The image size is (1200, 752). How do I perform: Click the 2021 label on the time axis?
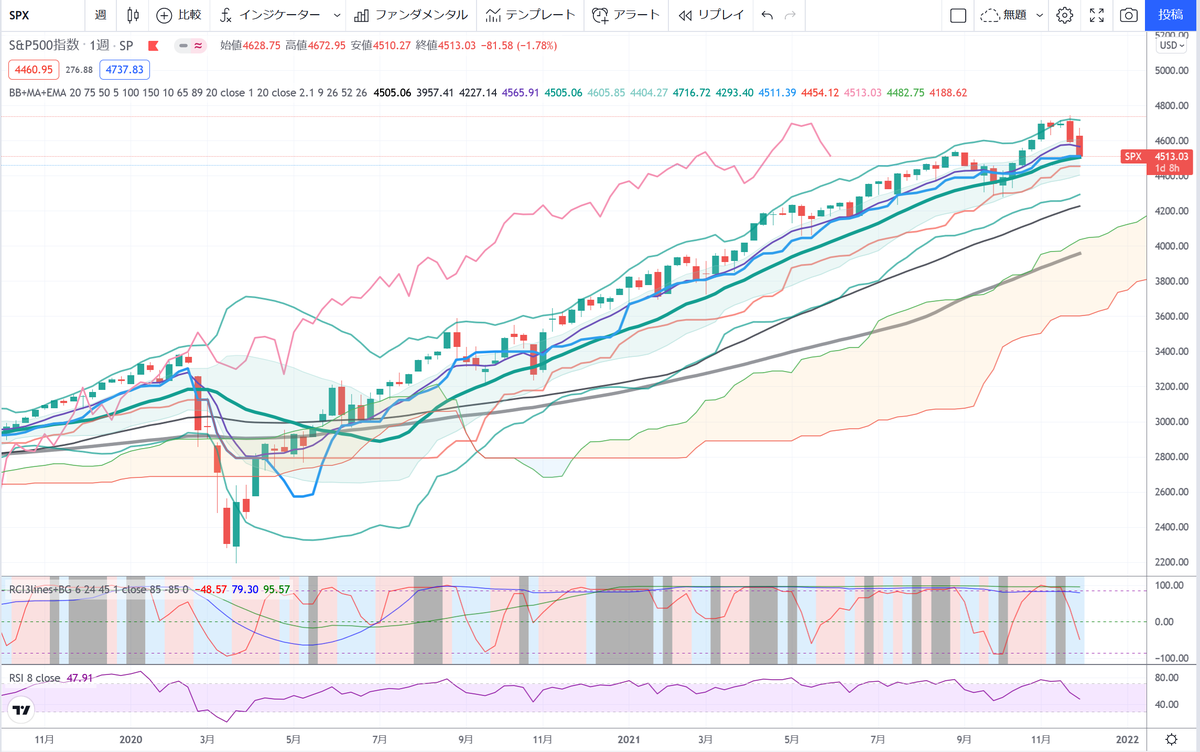(627, 739)
